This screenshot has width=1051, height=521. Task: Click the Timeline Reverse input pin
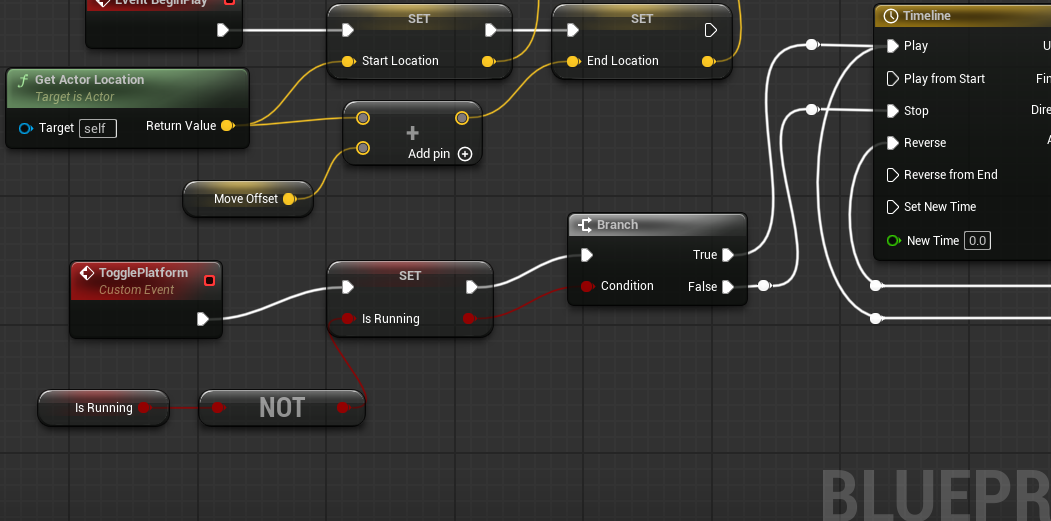pyautogui.click(x=892, y=143)
